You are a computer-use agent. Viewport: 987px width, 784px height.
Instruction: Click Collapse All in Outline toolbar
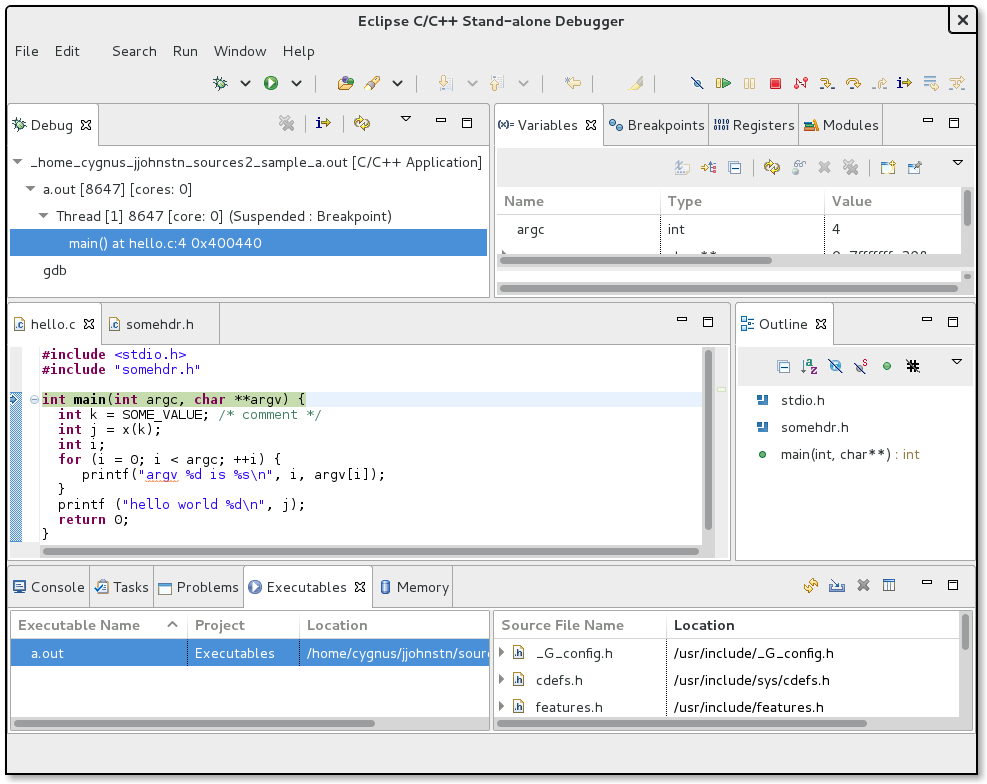point(783,366)
